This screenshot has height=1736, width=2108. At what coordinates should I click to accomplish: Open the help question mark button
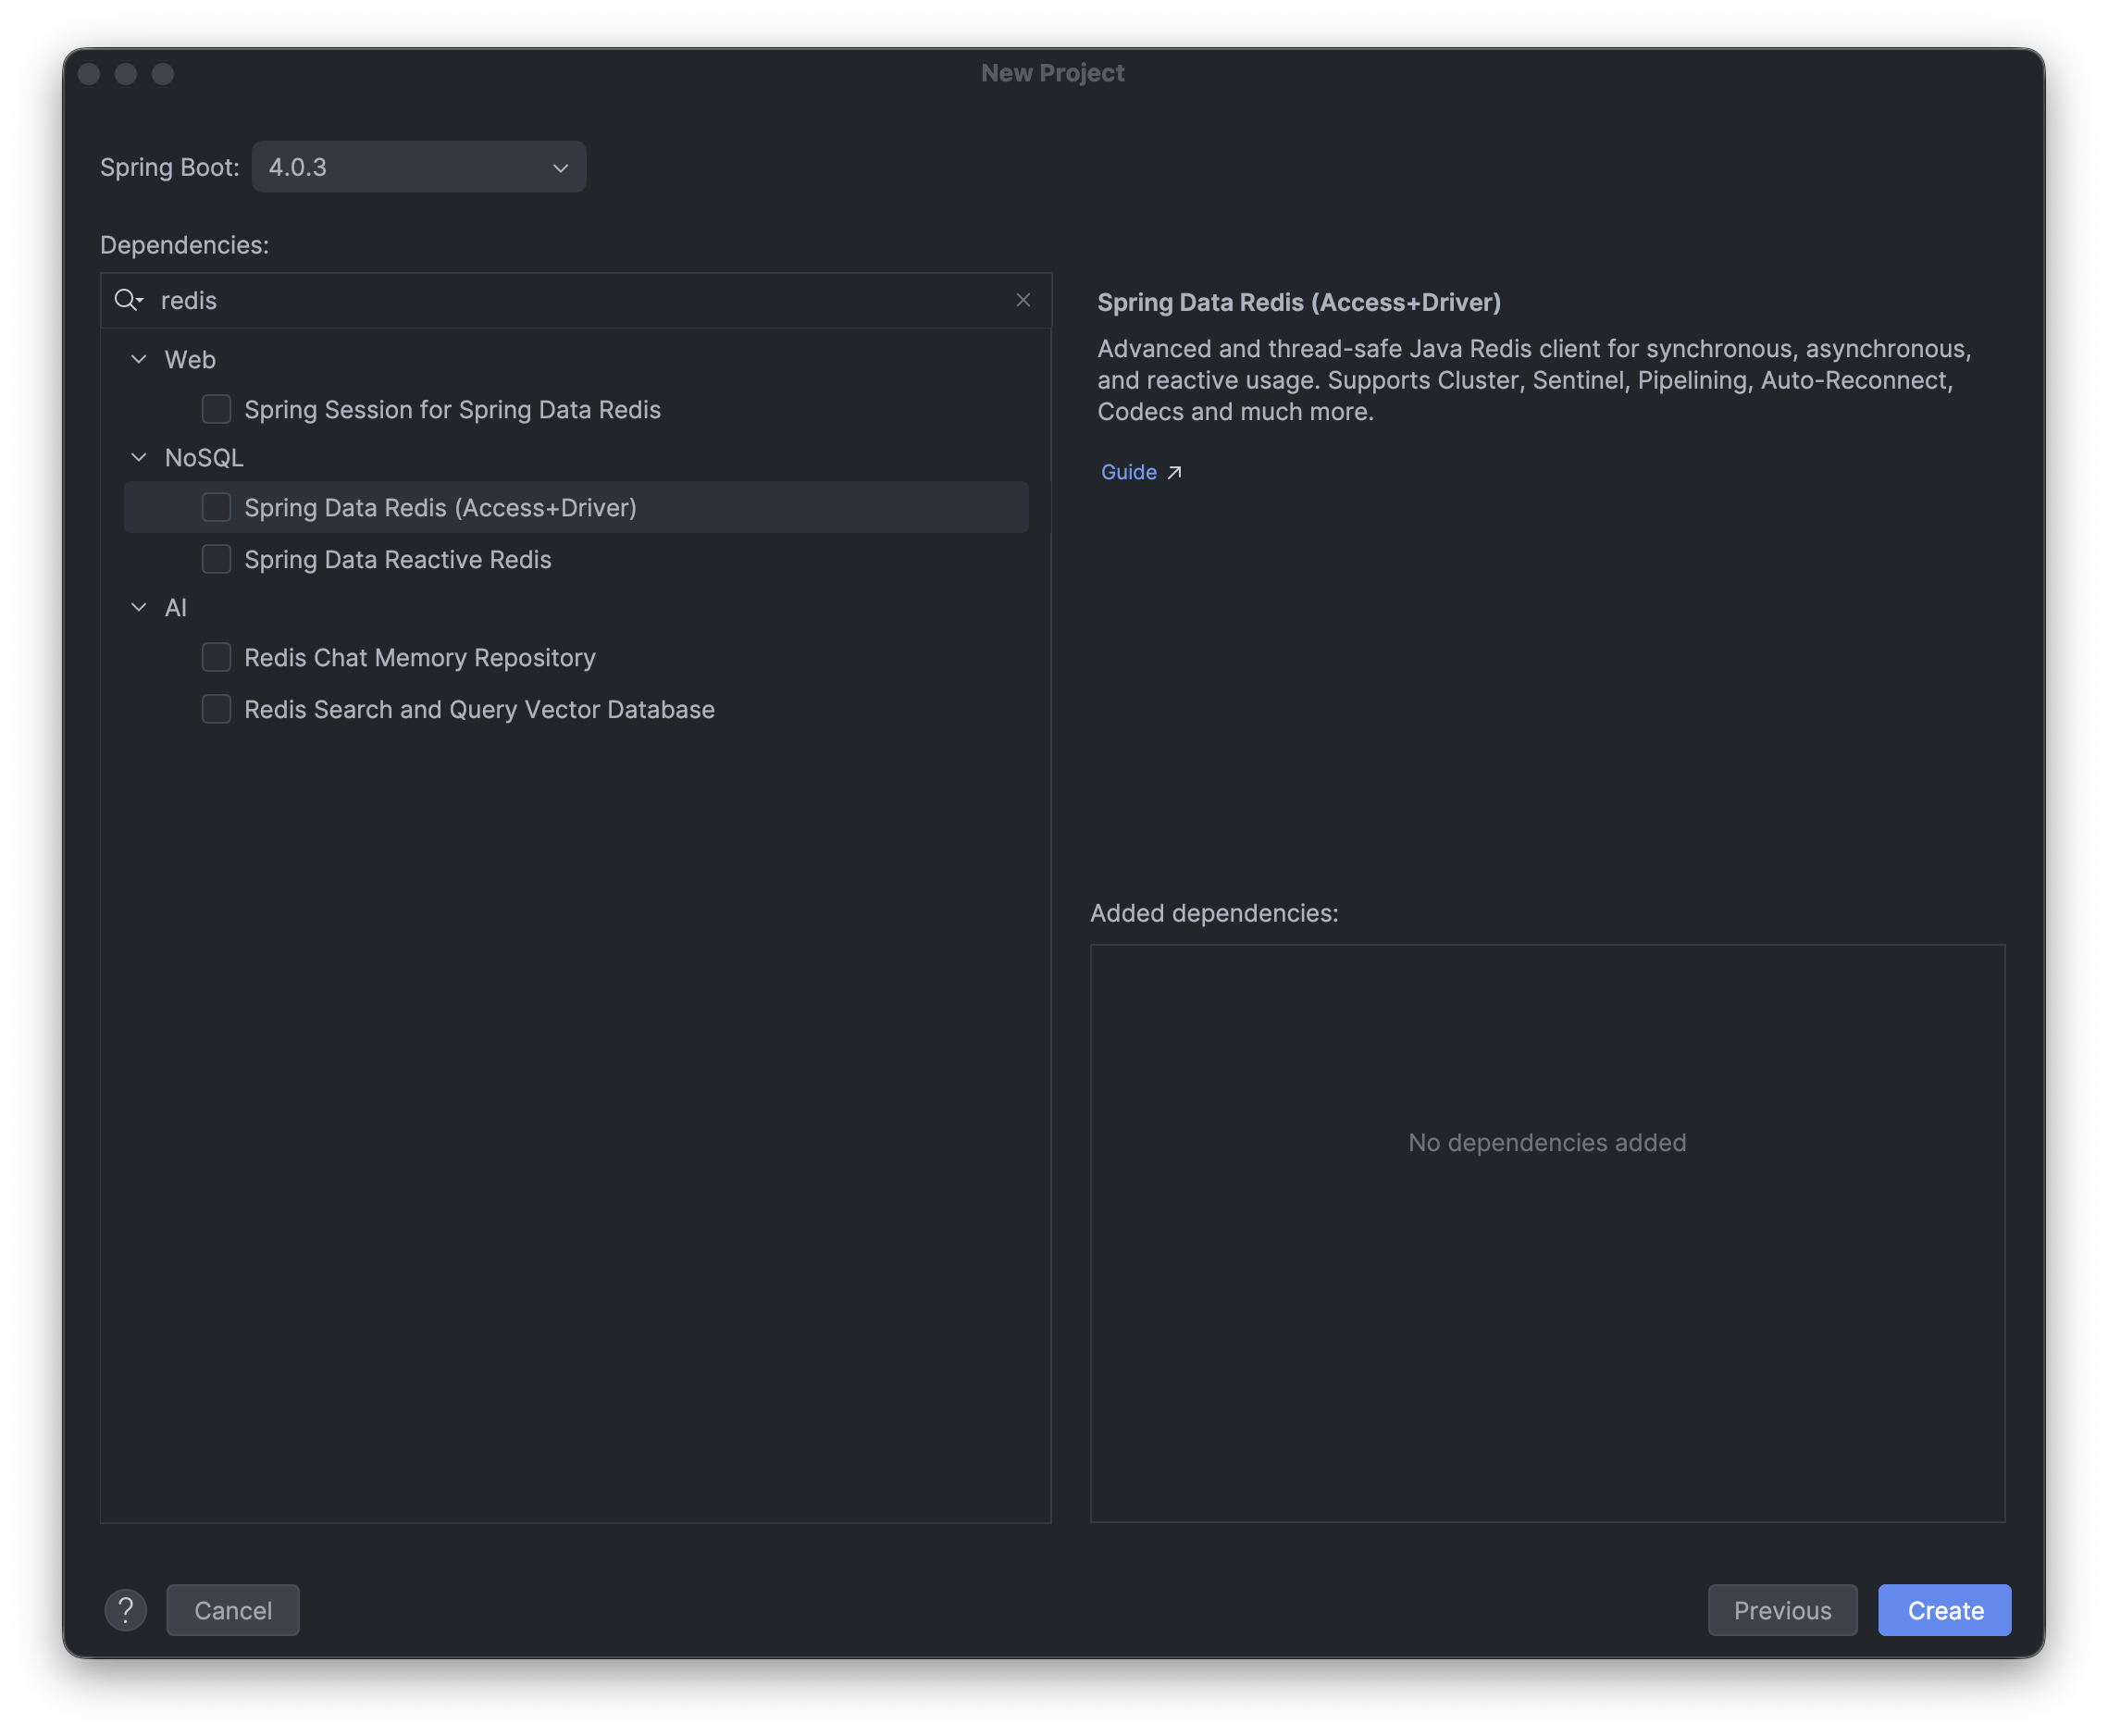click(126, 1610)
